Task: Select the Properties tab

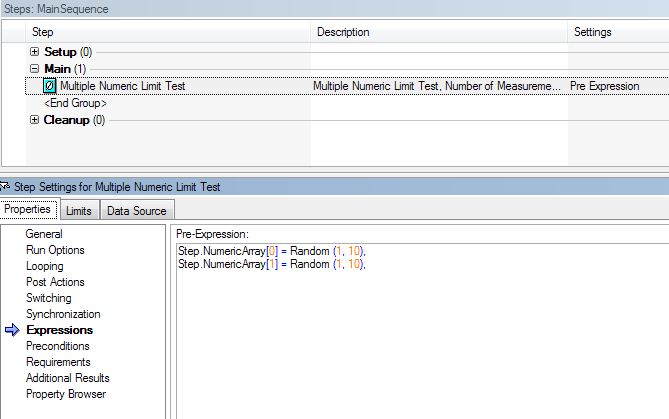Action: pos(28,209)
